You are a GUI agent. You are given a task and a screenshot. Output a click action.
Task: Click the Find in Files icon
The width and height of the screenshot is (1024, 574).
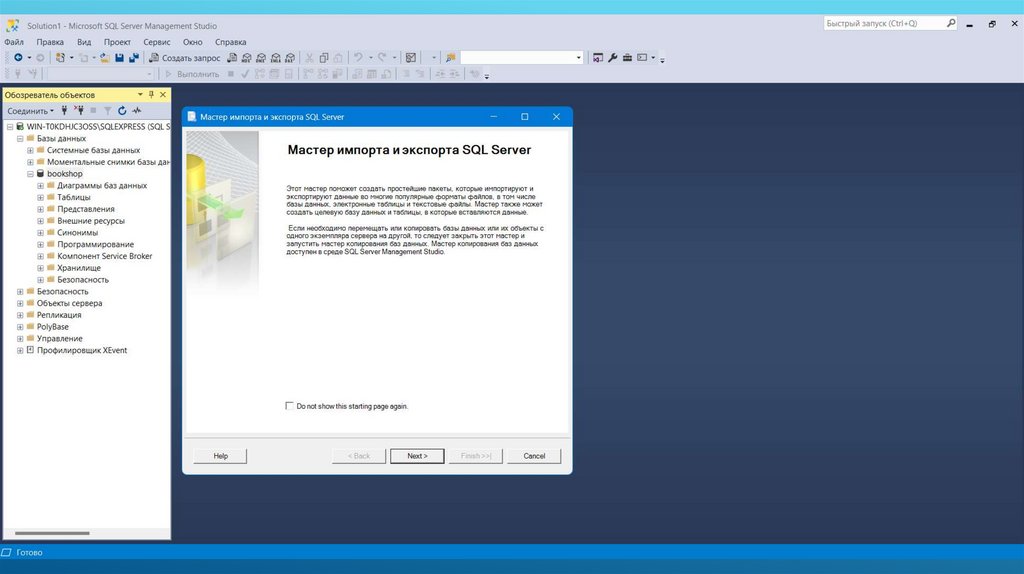point(451,57)
